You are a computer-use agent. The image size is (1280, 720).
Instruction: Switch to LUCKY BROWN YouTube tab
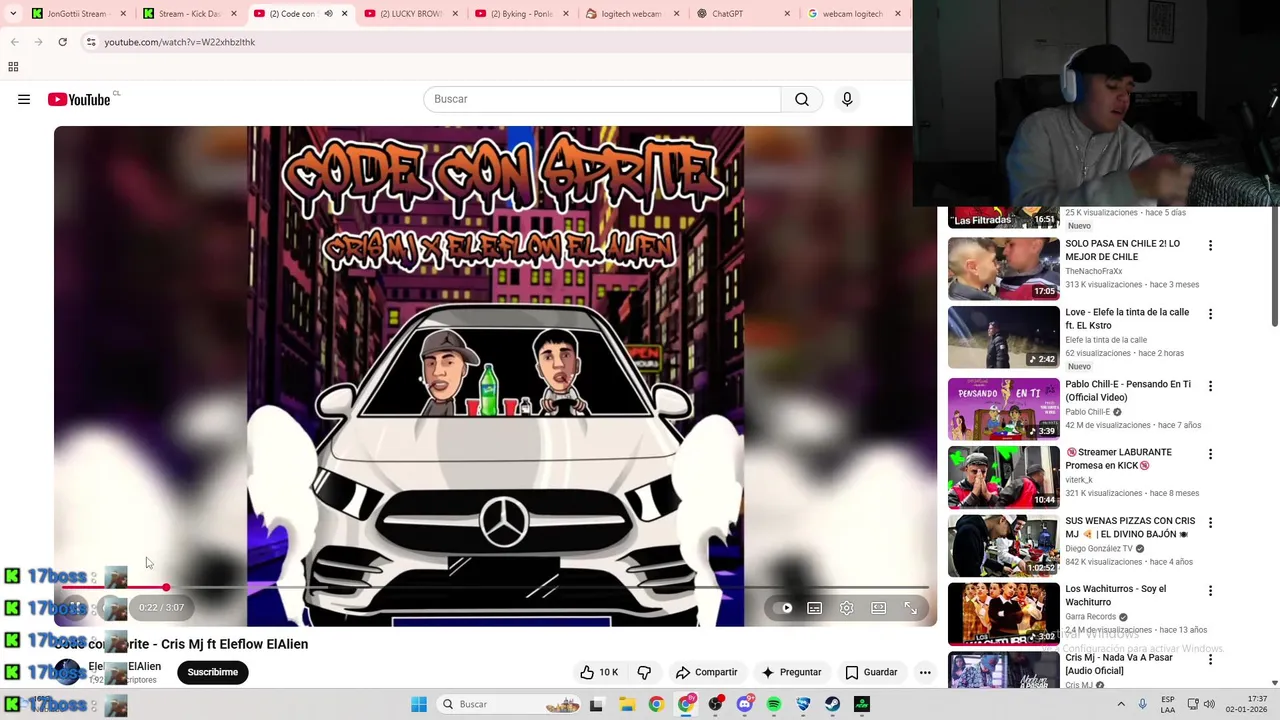[410, 14]
